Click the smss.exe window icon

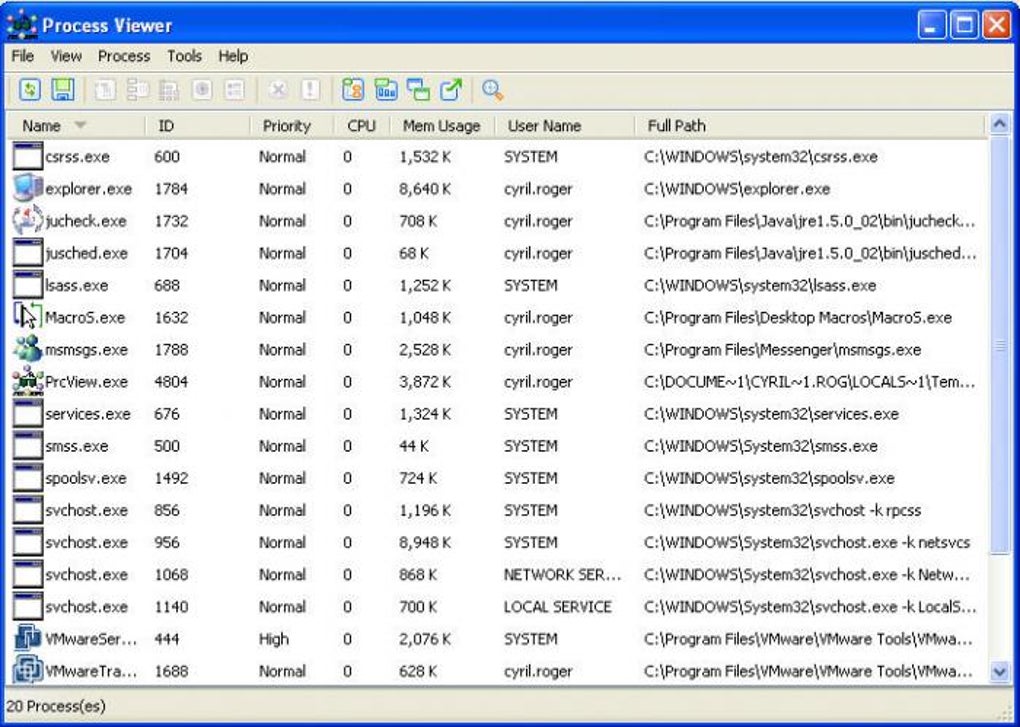[x=28, y=445]
